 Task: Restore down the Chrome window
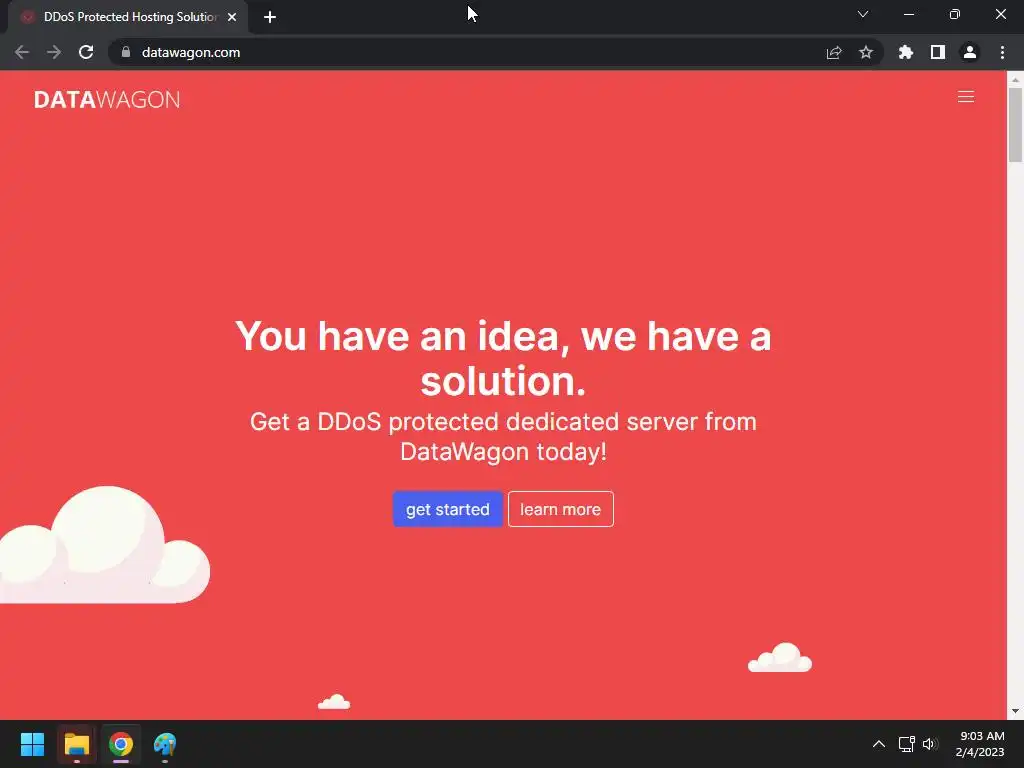tap(955, 14)
